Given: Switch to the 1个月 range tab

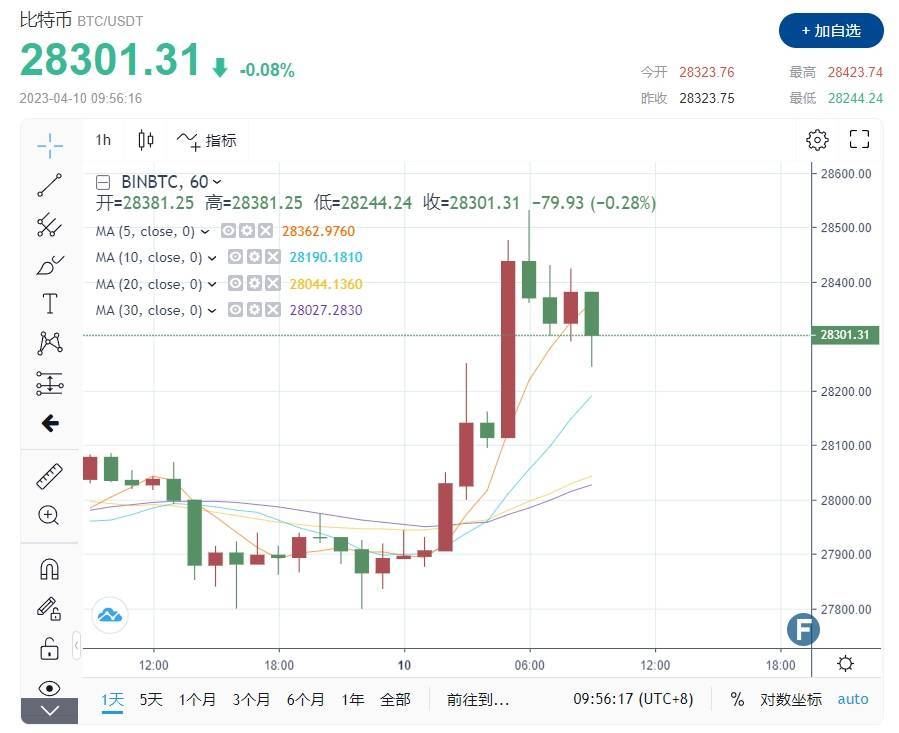Looking at the screenshot, I should (x=197, y=699).
